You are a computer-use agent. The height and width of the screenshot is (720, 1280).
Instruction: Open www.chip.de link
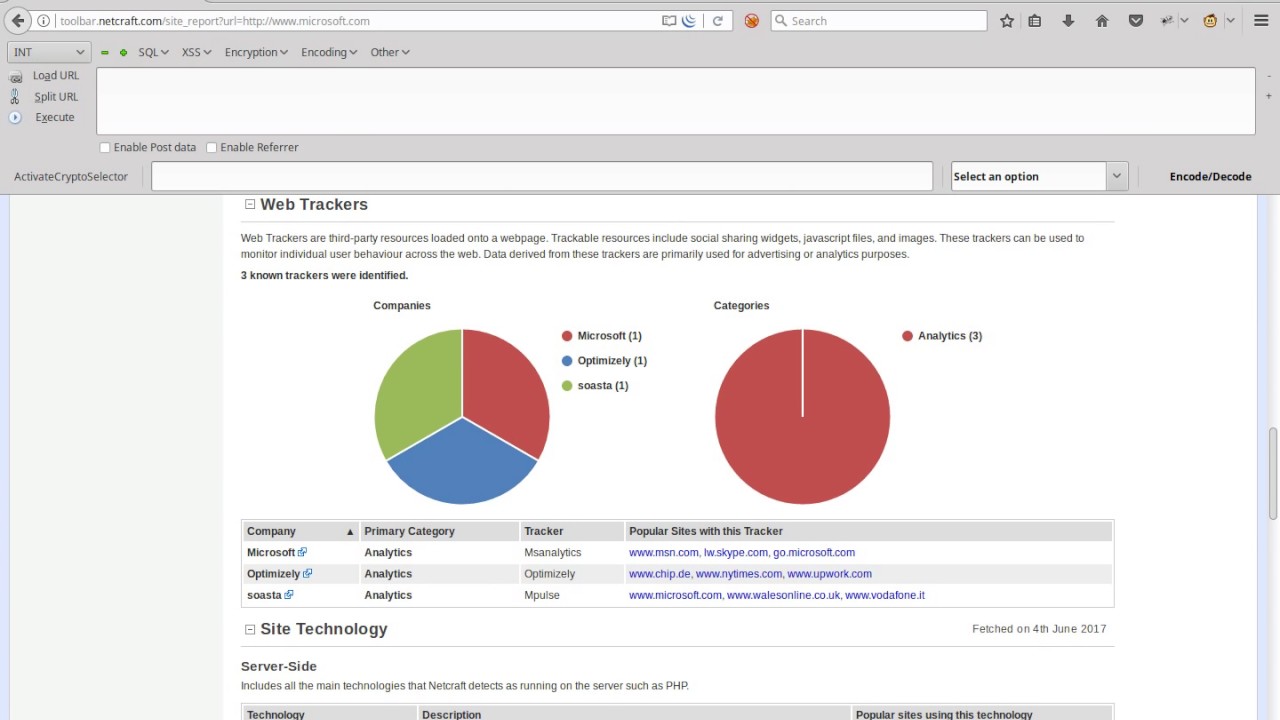coord(660,574)
